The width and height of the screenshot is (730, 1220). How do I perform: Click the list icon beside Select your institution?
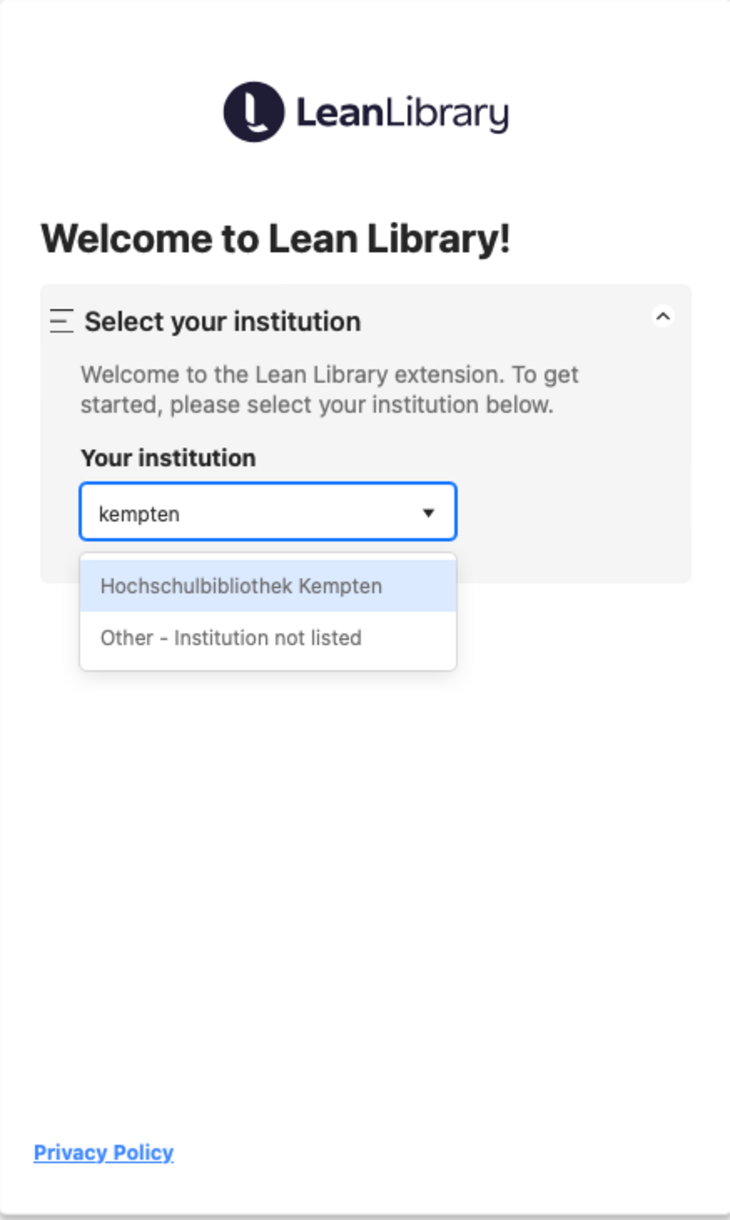[x=62, y=321]
